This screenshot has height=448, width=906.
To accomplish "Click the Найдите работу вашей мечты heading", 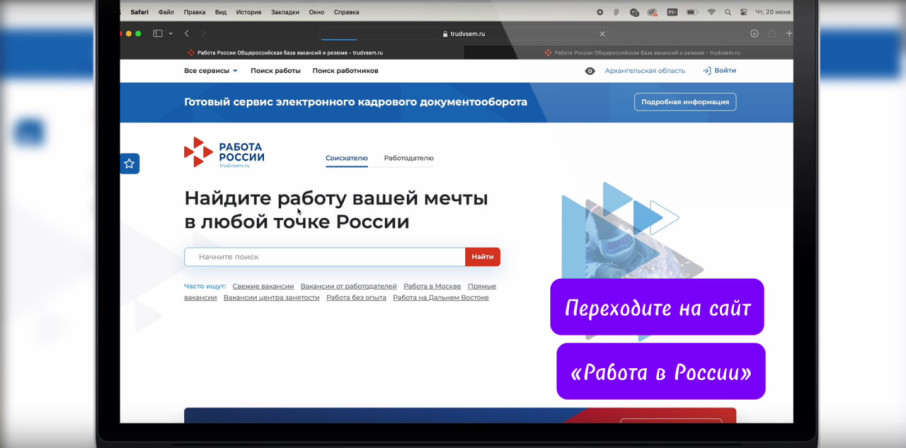I will click(x=336, y=209).
